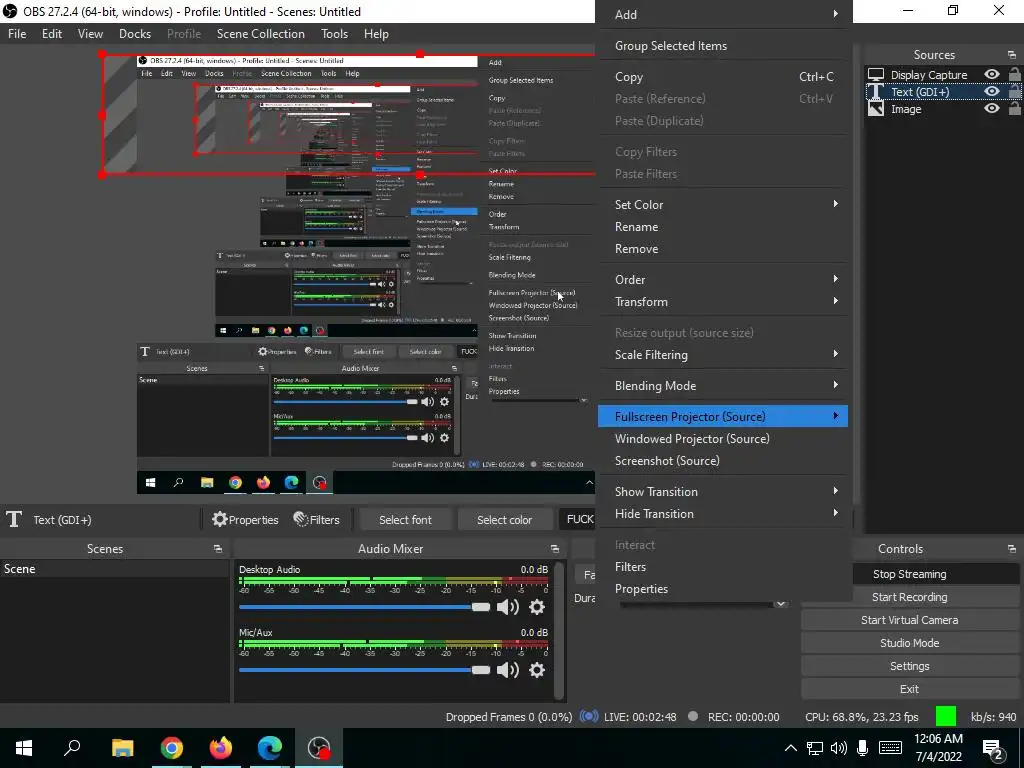Expand Hide Transition submenu

[x=723, y=513]
